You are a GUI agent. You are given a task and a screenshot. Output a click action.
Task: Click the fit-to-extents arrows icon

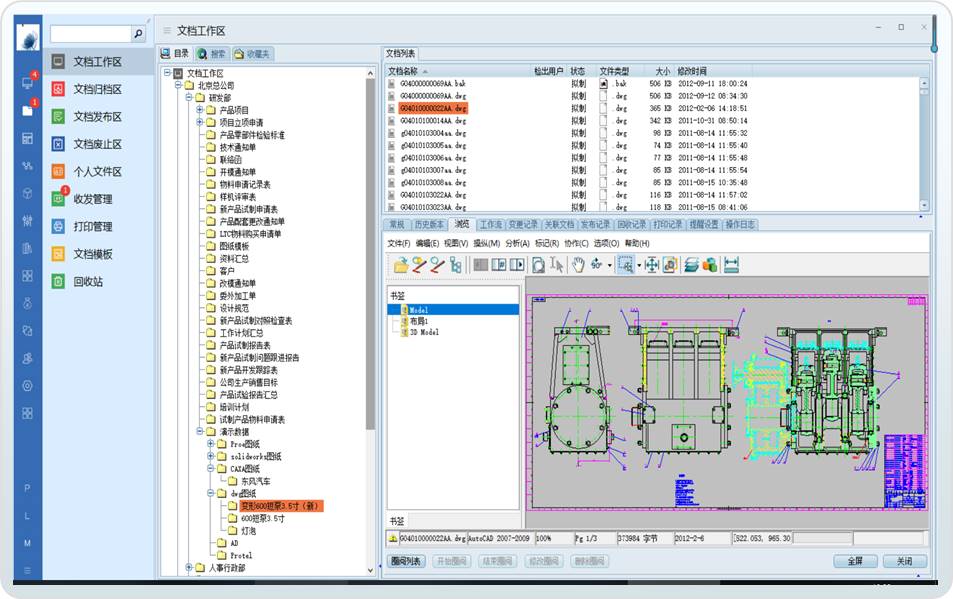pos(652,265)
